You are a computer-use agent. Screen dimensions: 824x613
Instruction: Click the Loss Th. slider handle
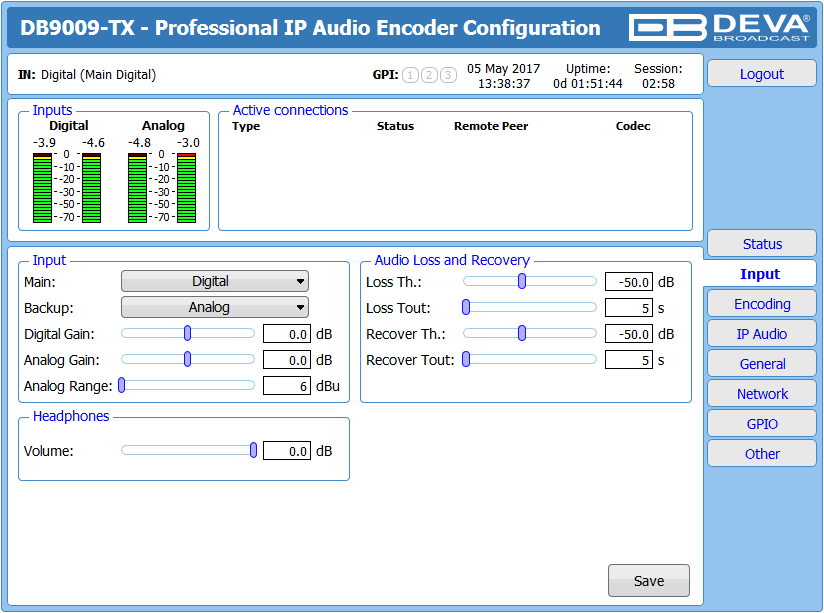(x=522, y=281)
